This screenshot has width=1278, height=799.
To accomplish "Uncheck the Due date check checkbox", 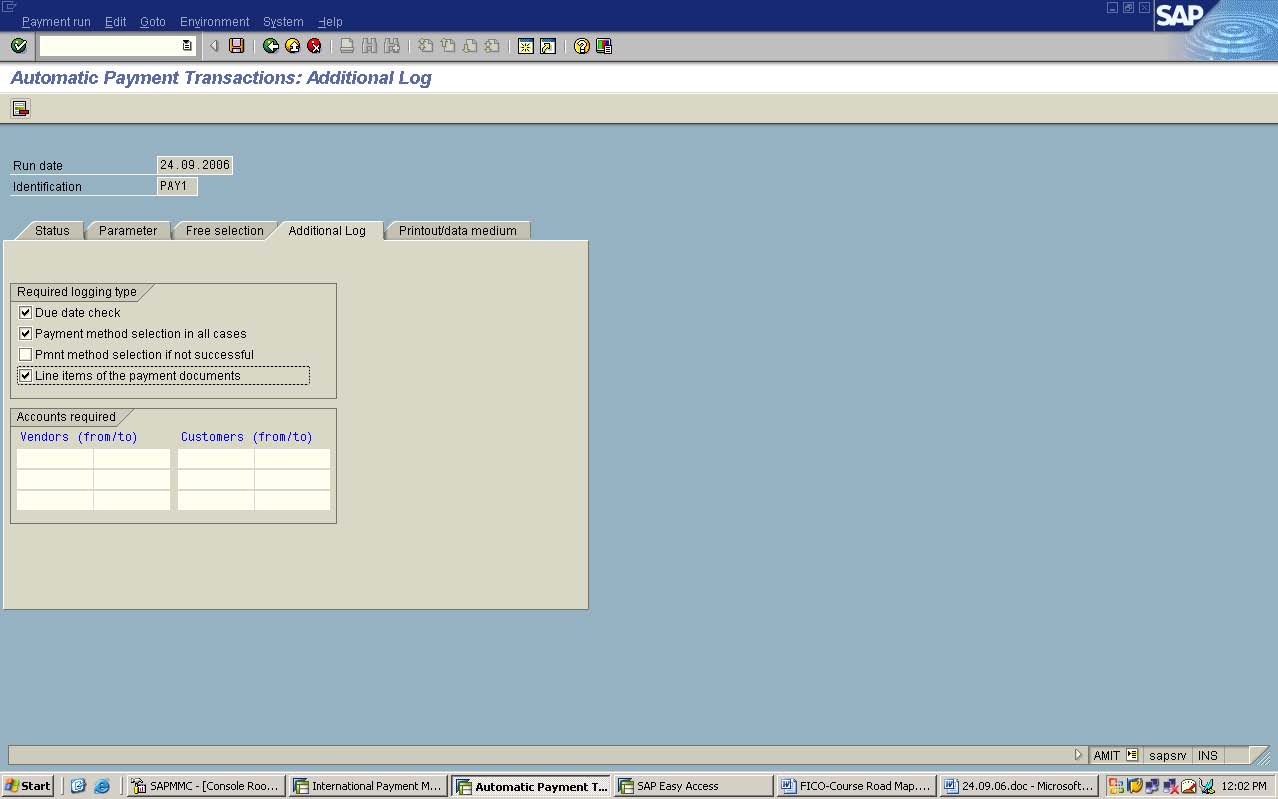I will pyautogui.click(x=26, y=313).
